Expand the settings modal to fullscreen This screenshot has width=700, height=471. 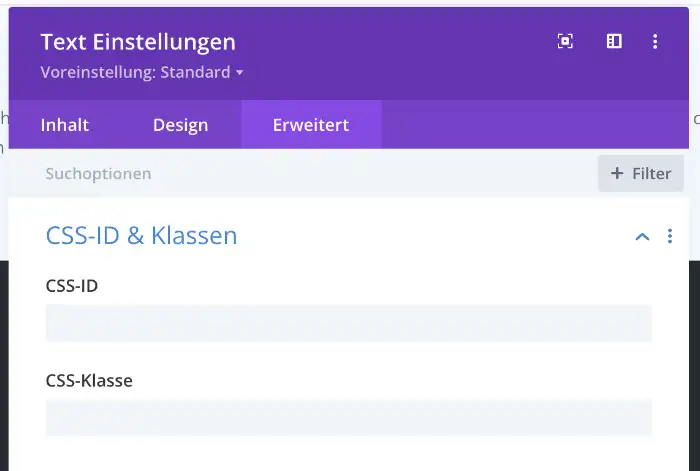coord(565,41)
